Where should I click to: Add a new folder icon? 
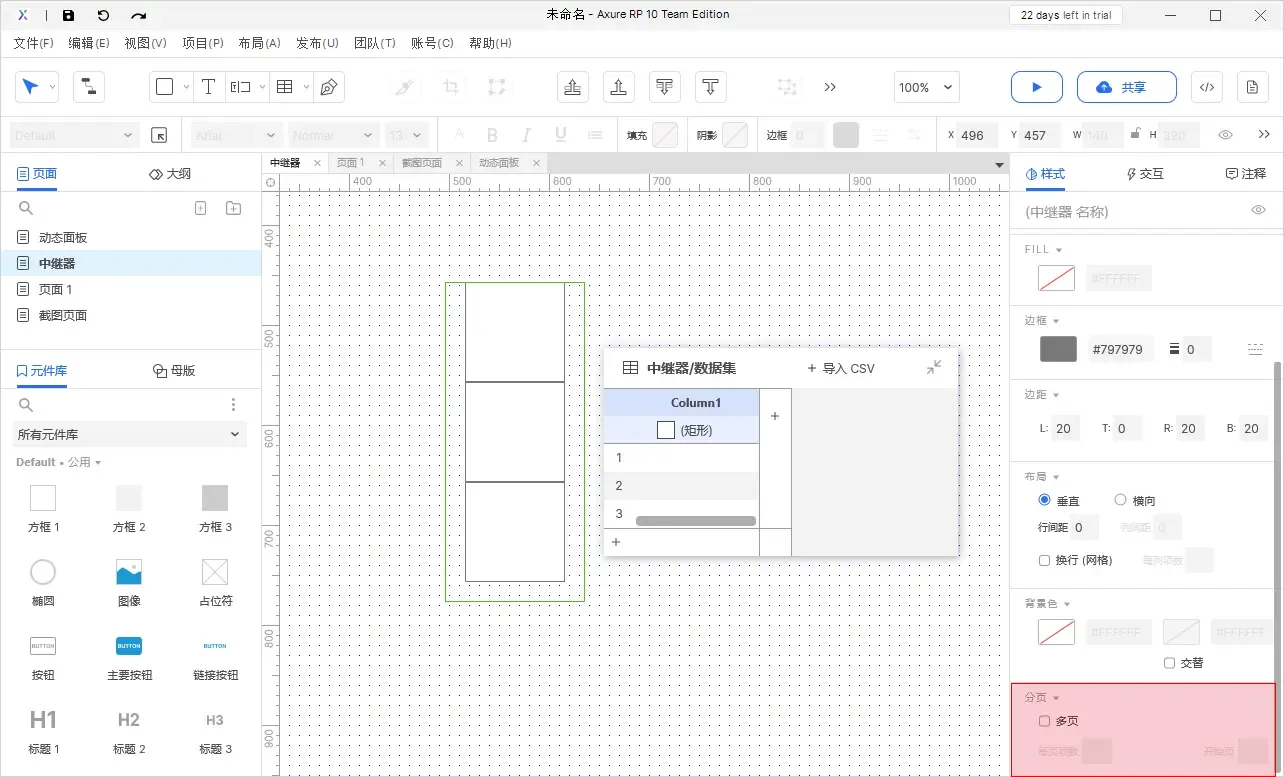[233, 208]
